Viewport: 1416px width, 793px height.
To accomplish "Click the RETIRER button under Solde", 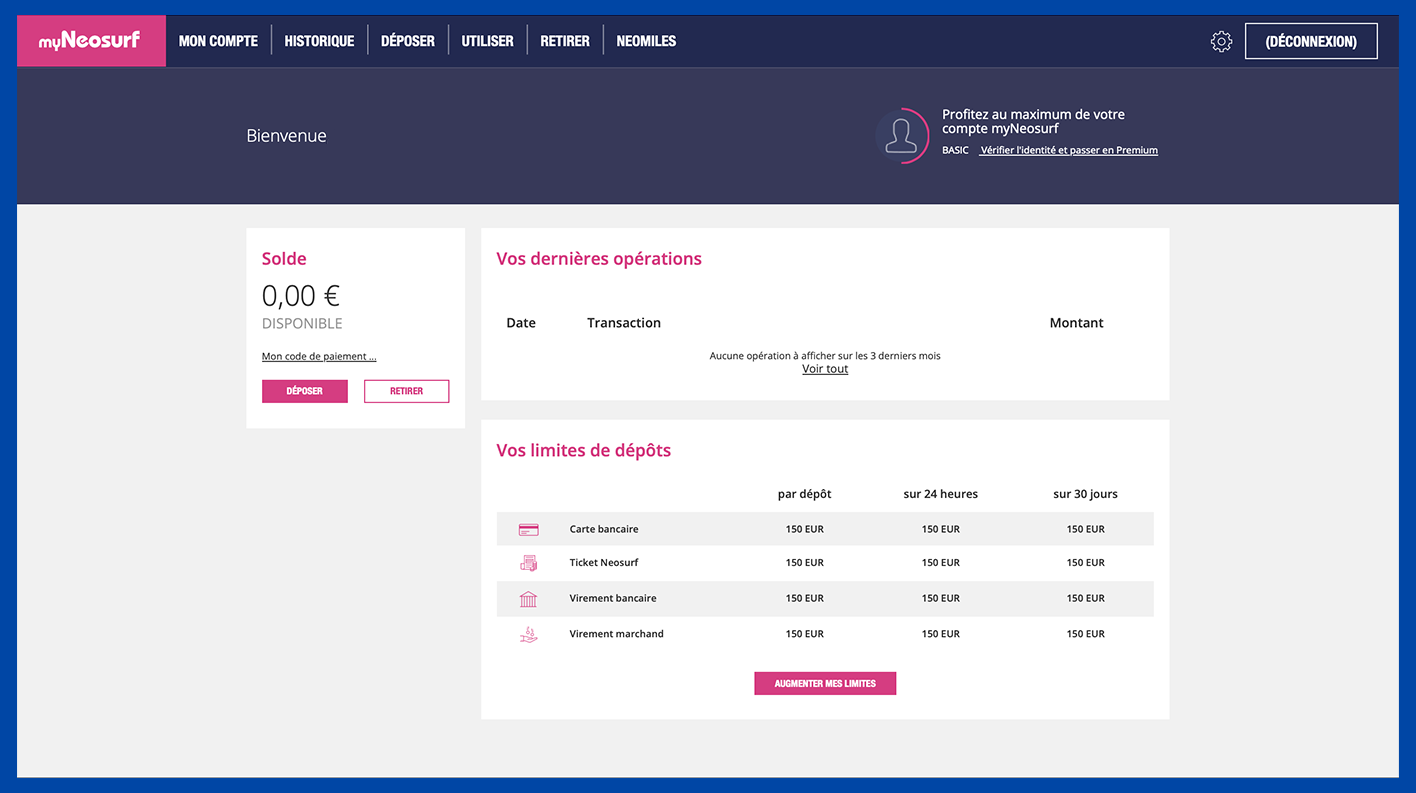I will click(x=406, y=391).
